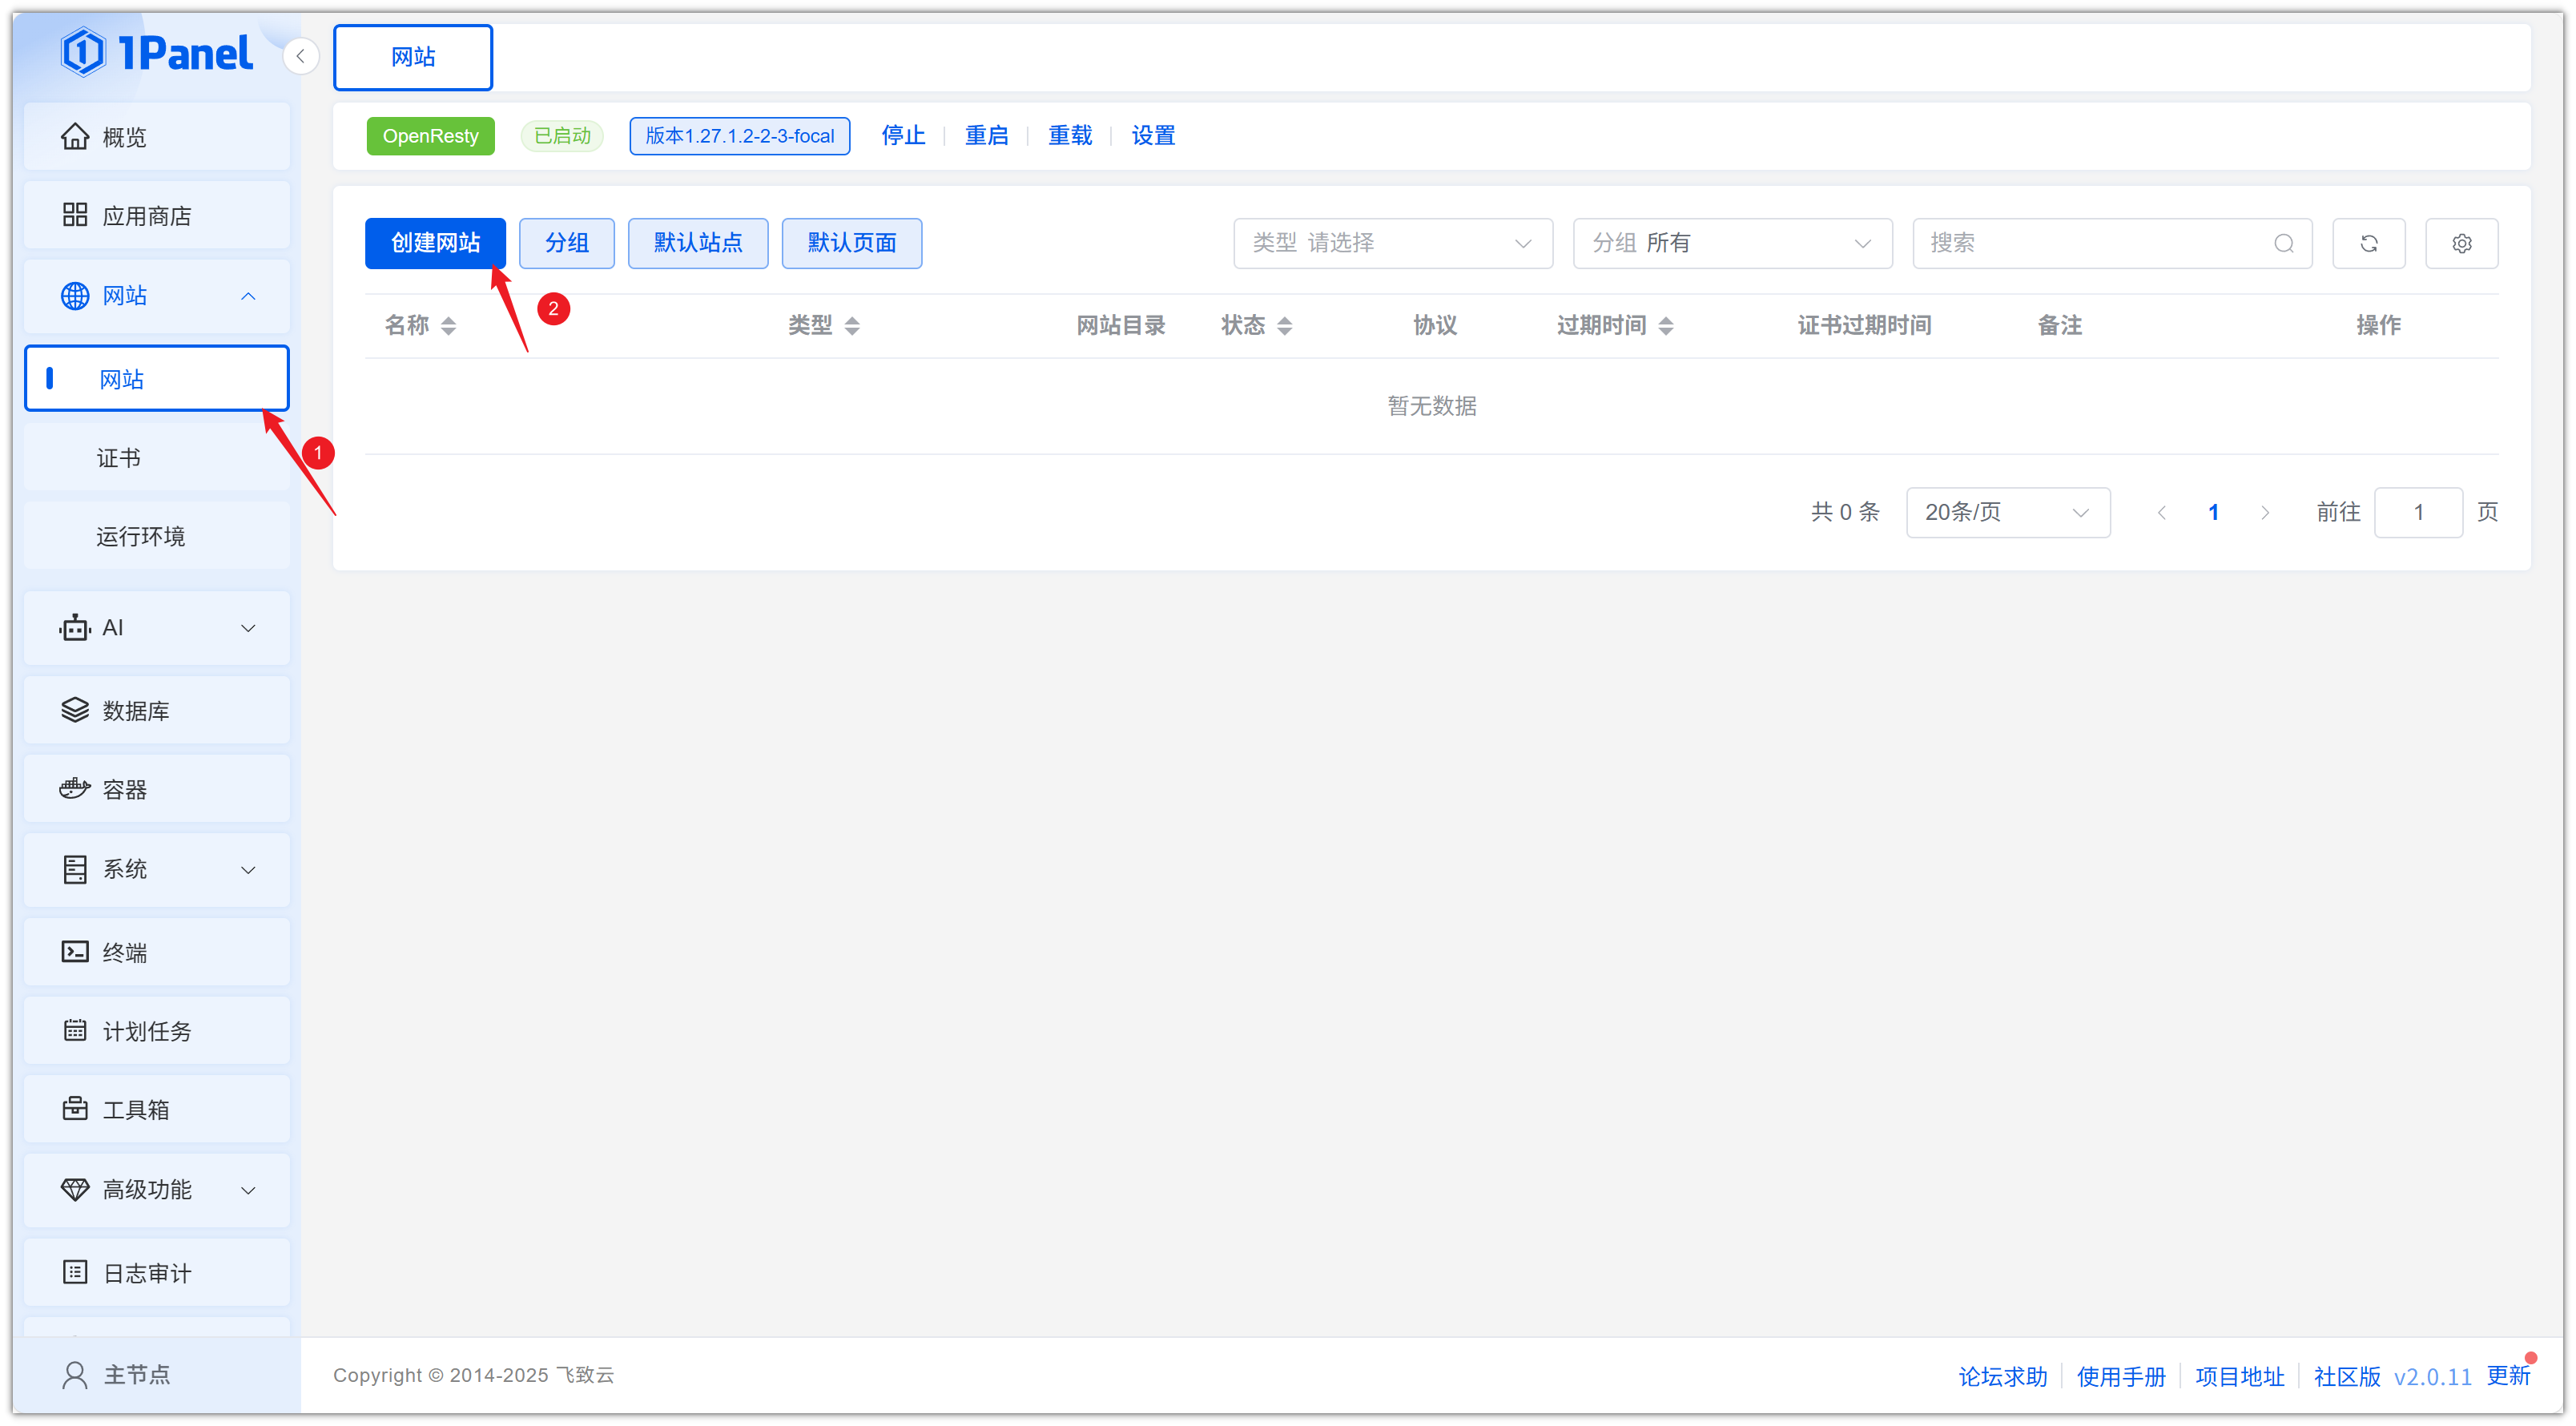The width and height of the screenshot is (2576, 1426).
Task: Open the 终端 terminal page
Action: (157, 951)
